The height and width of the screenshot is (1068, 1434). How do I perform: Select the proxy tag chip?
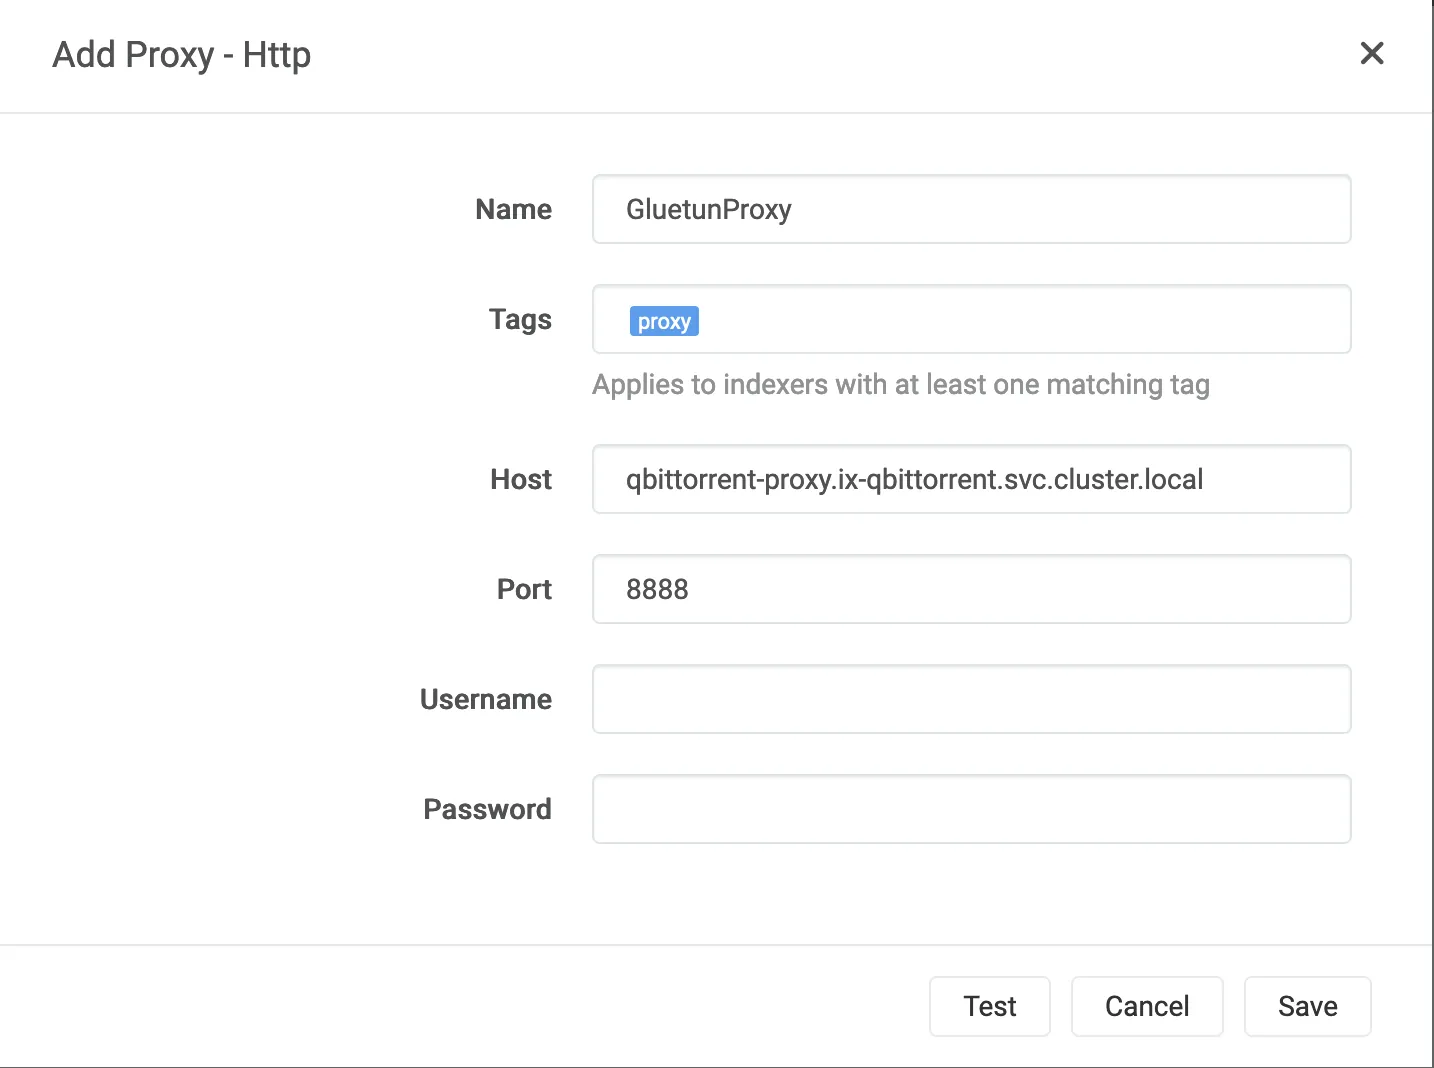[663, 320]
